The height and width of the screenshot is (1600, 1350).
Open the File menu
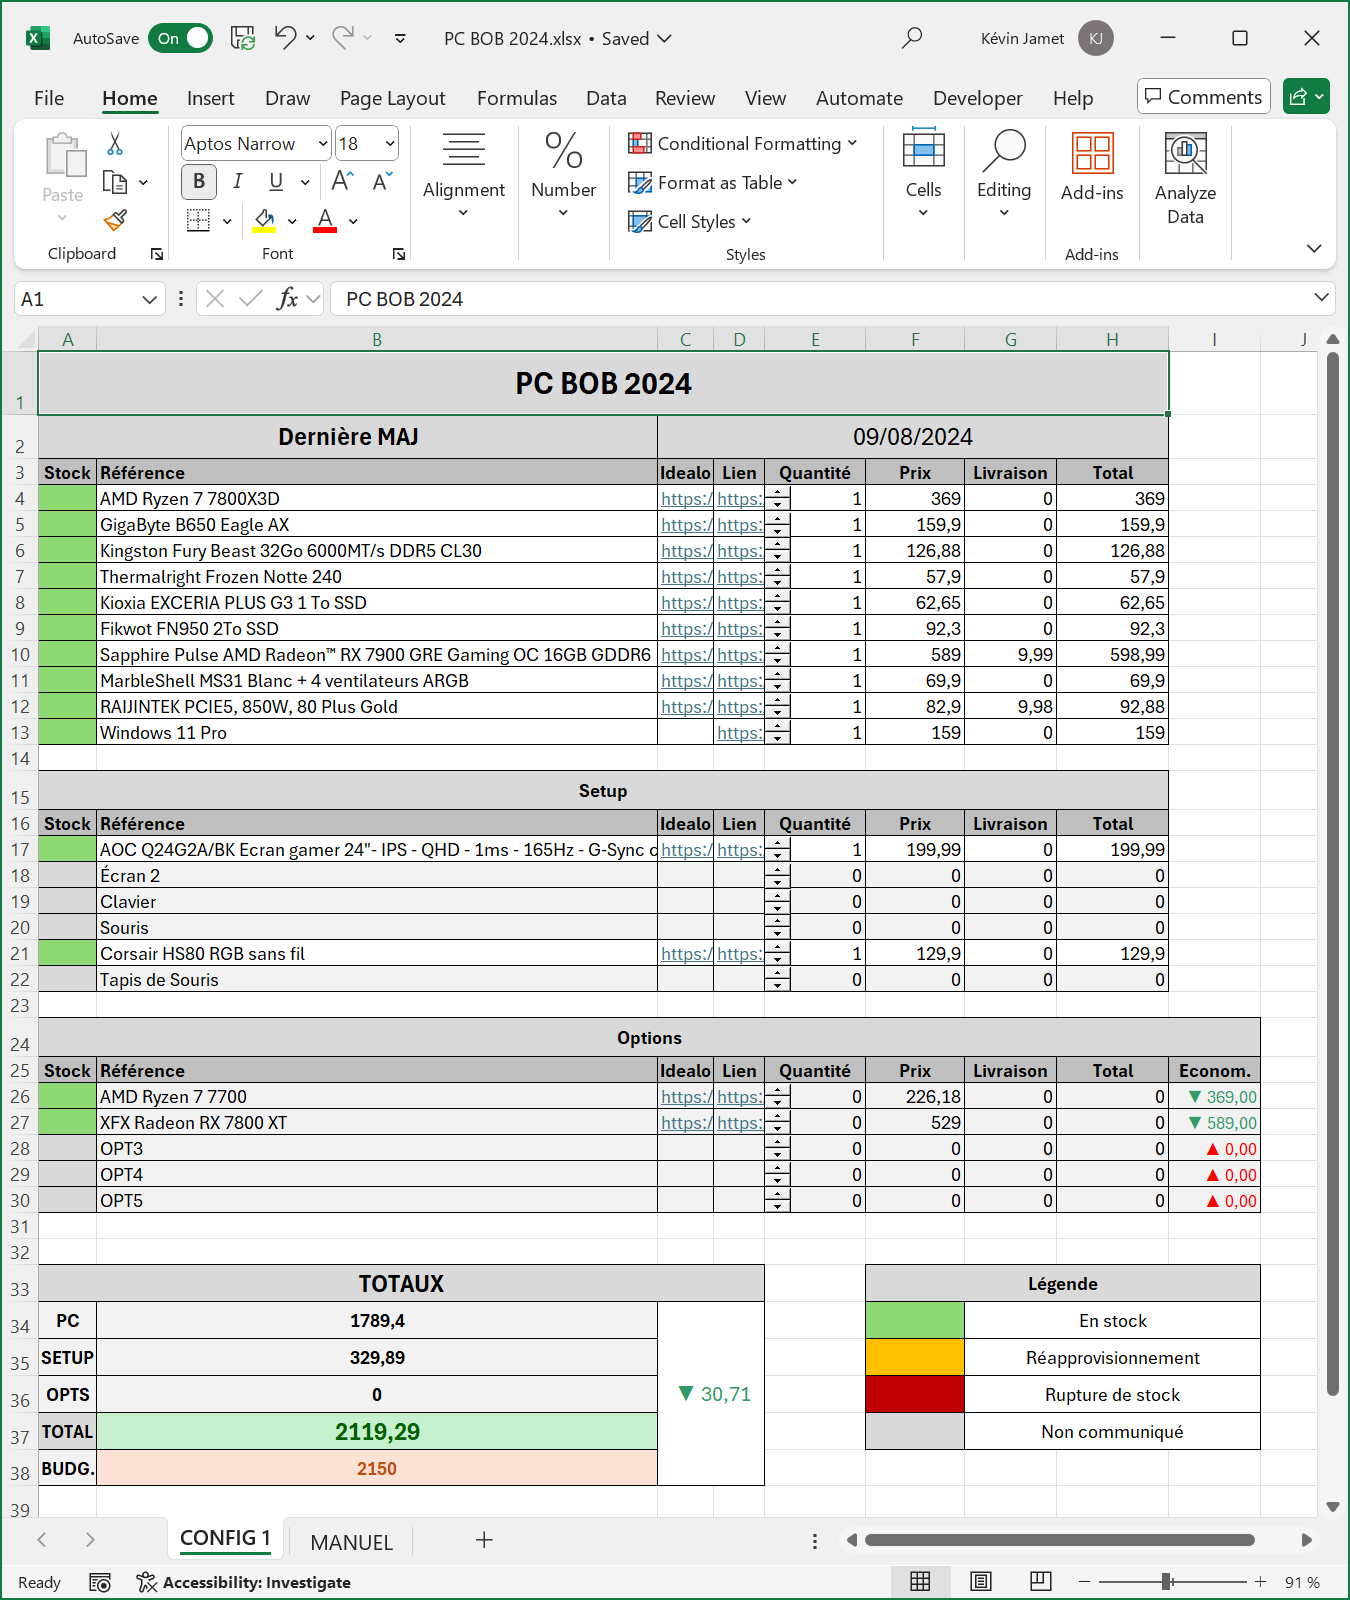point(49,98)
